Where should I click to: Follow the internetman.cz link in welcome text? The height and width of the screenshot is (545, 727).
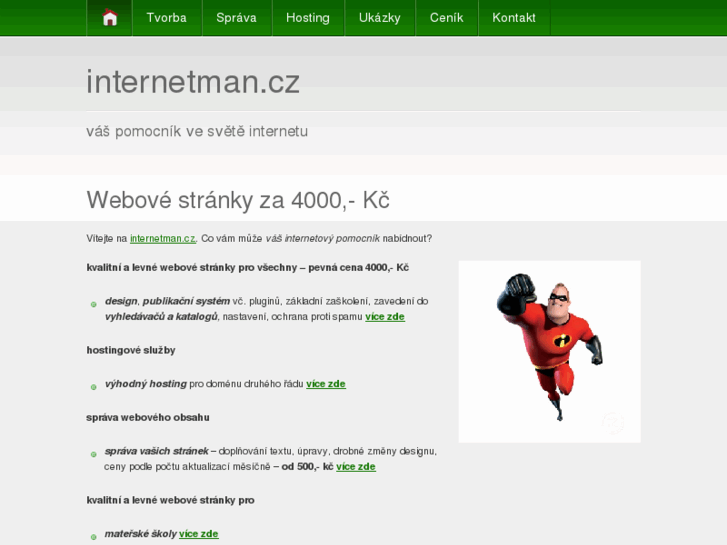(163, 238)
